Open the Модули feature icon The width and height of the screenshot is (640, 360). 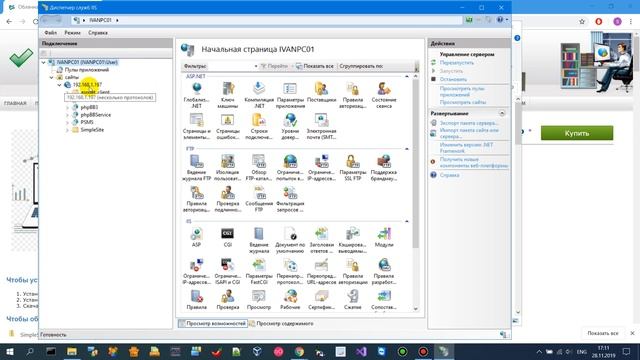click(x=384, y=237)
